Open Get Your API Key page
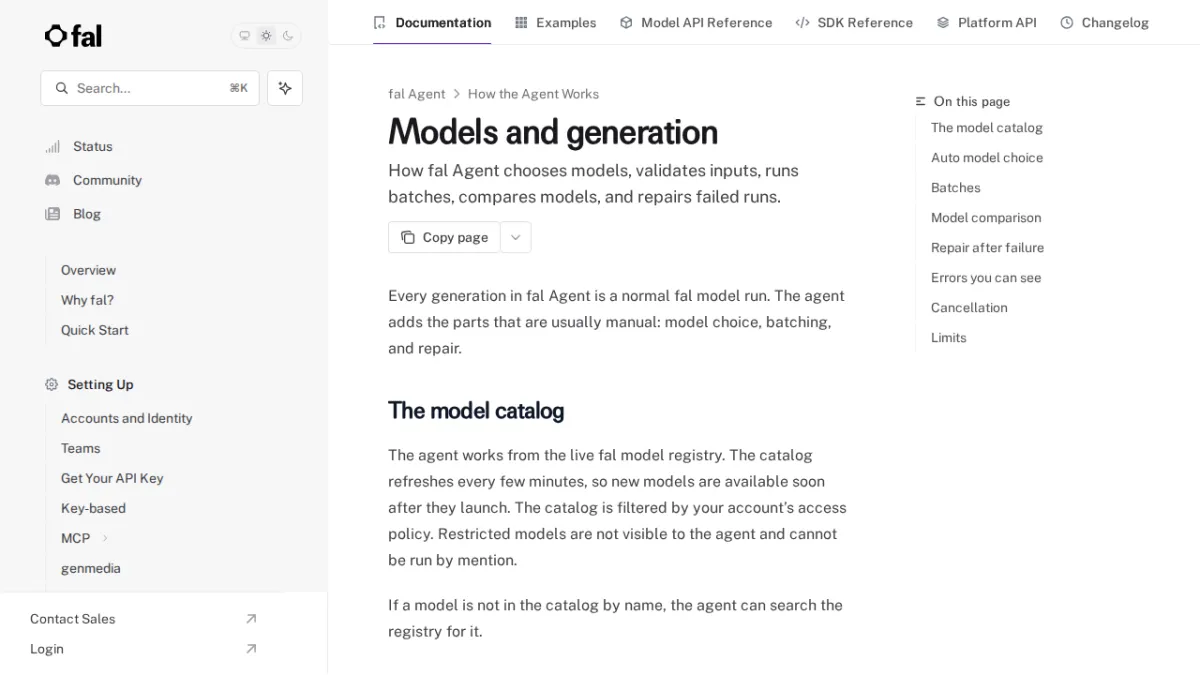 112,478
